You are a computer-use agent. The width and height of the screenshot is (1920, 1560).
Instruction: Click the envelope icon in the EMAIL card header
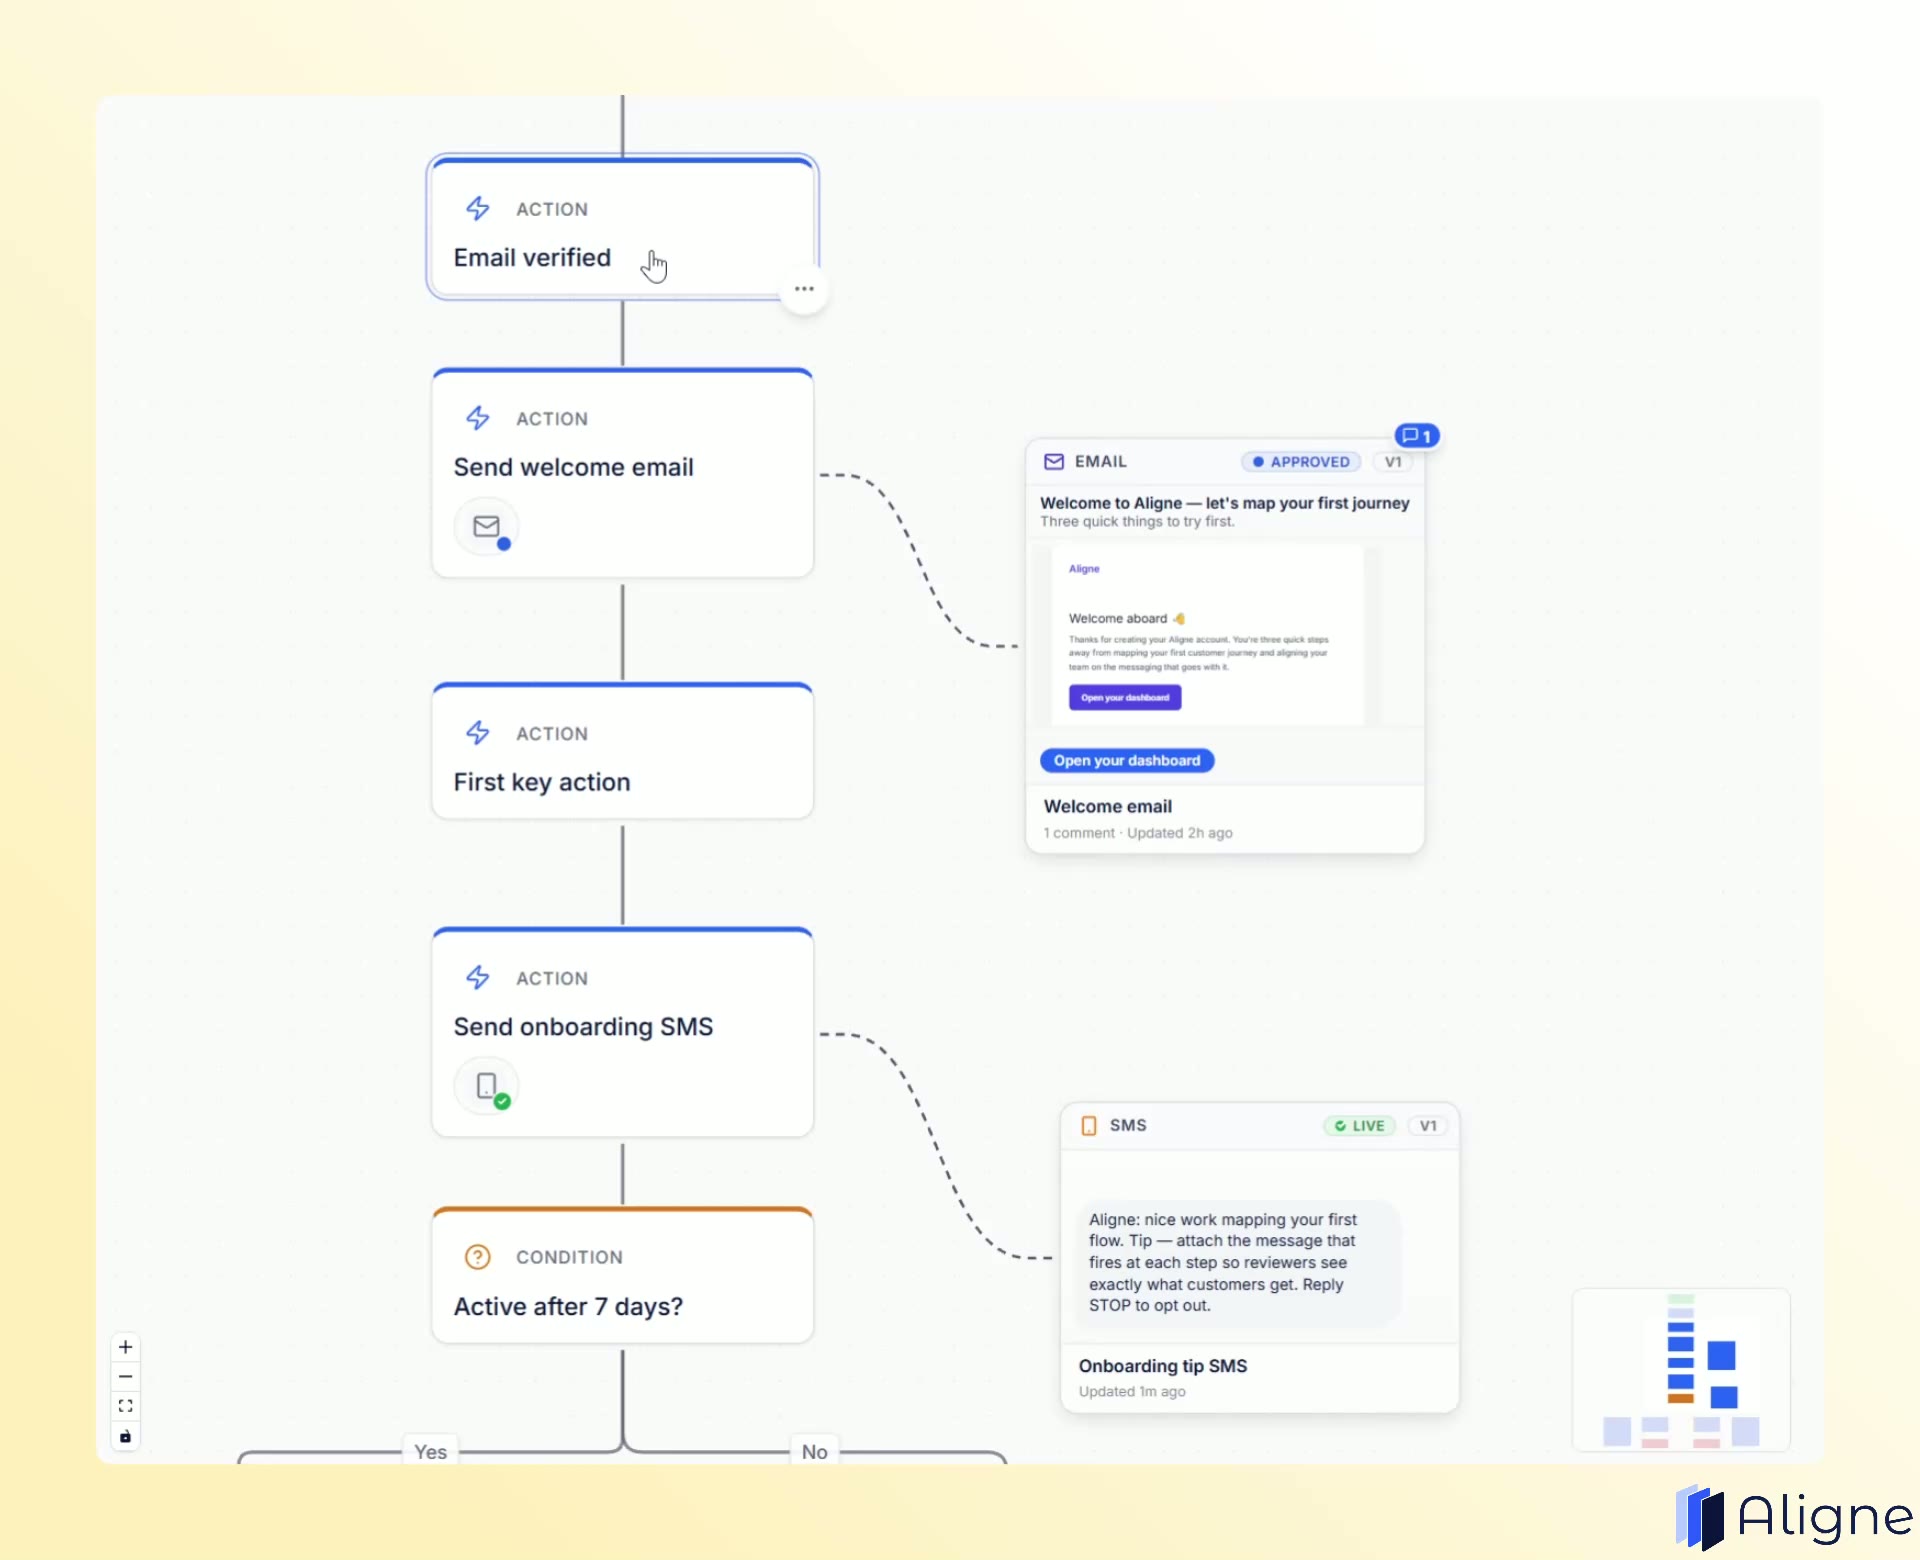1054,462
